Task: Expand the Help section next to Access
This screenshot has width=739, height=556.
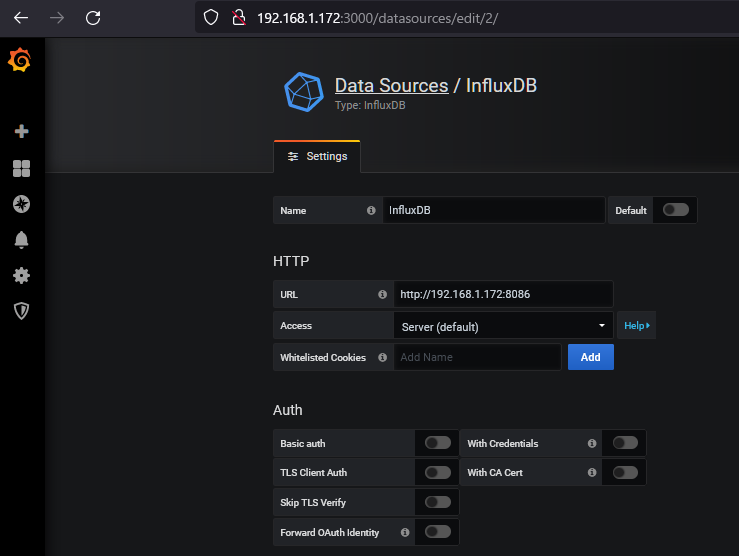Action: (637, 326)
